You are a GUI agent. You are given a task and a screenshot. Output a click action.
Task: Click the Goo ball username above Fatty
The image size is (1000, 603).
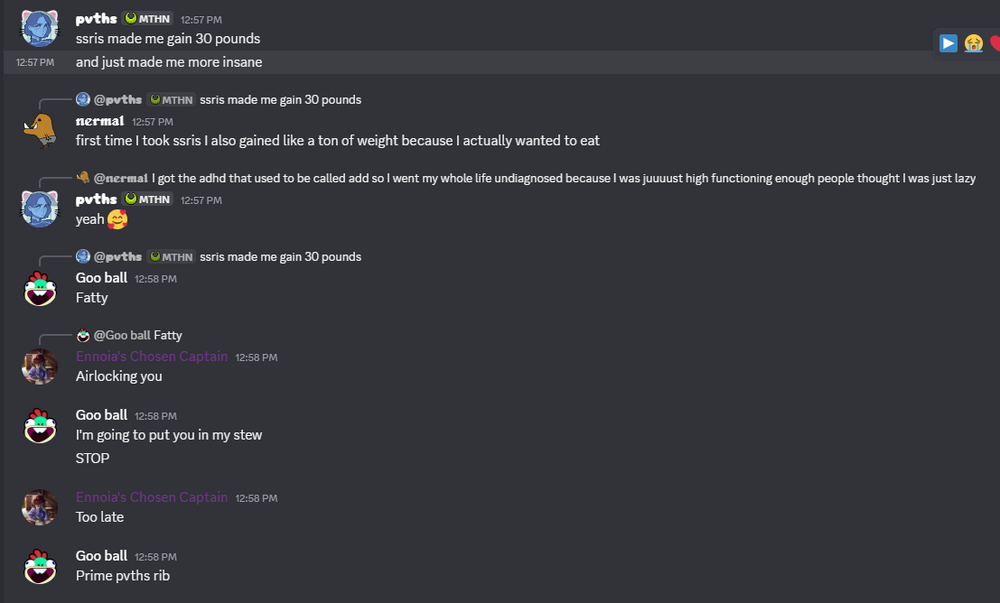[x=101, y=278]
